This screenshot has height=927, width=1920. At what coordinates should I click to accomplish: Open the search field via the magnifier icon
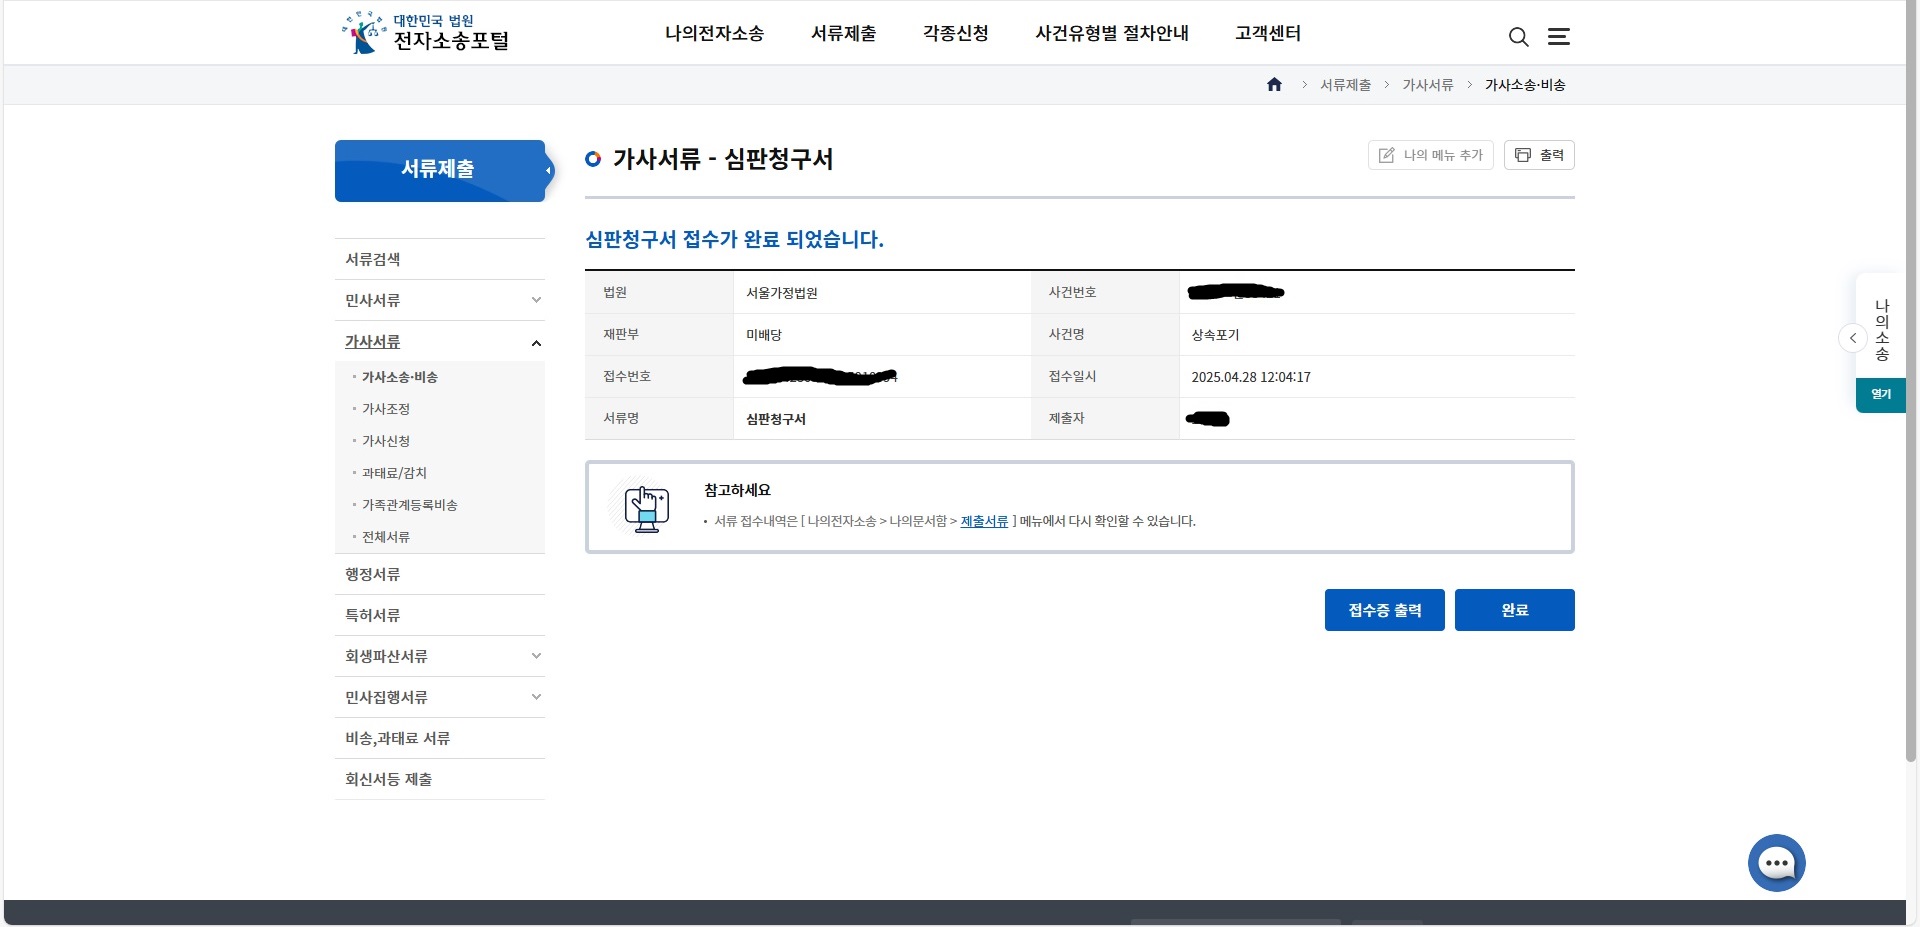click(1518, 37)
